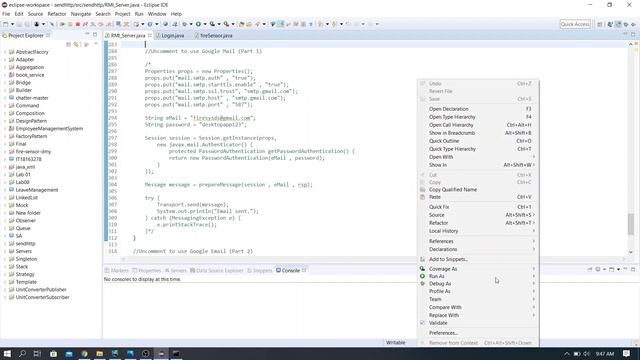Open the Source submenu in context menu
The image size is (640, 360).
[x=478, y=215]
